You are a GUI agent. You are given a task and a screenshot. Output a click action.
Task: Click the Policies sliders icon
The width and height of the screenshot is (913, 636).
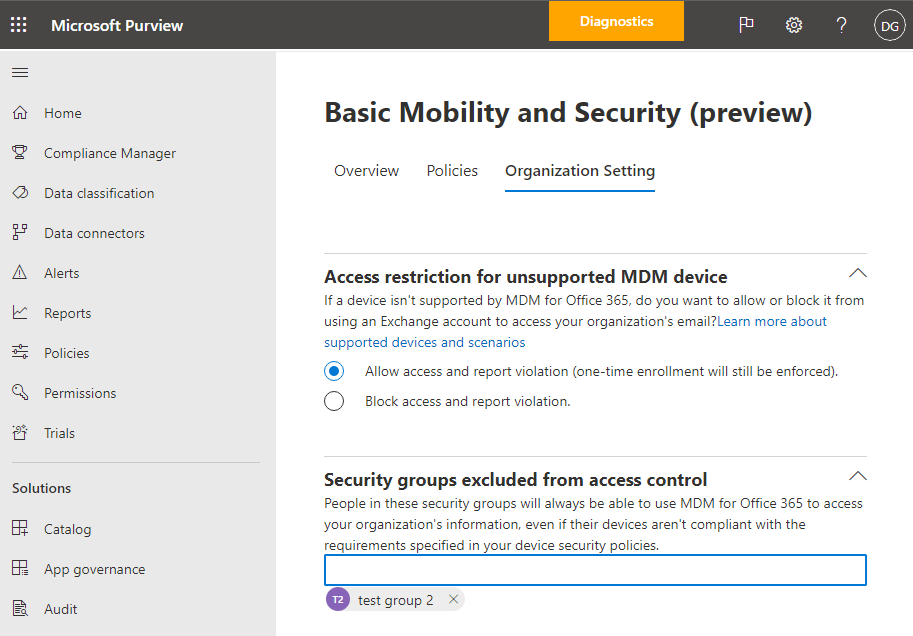(x=20, y=352)
